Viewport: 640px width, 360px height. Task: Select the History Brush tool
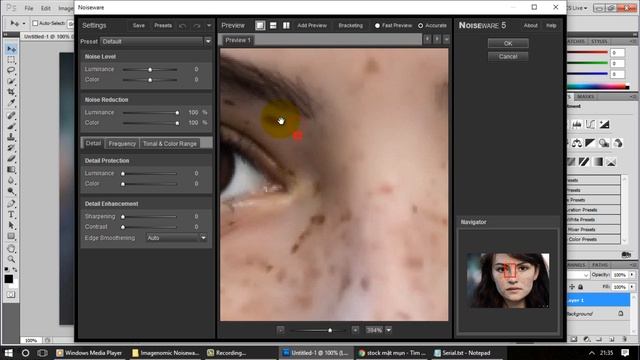11,148
